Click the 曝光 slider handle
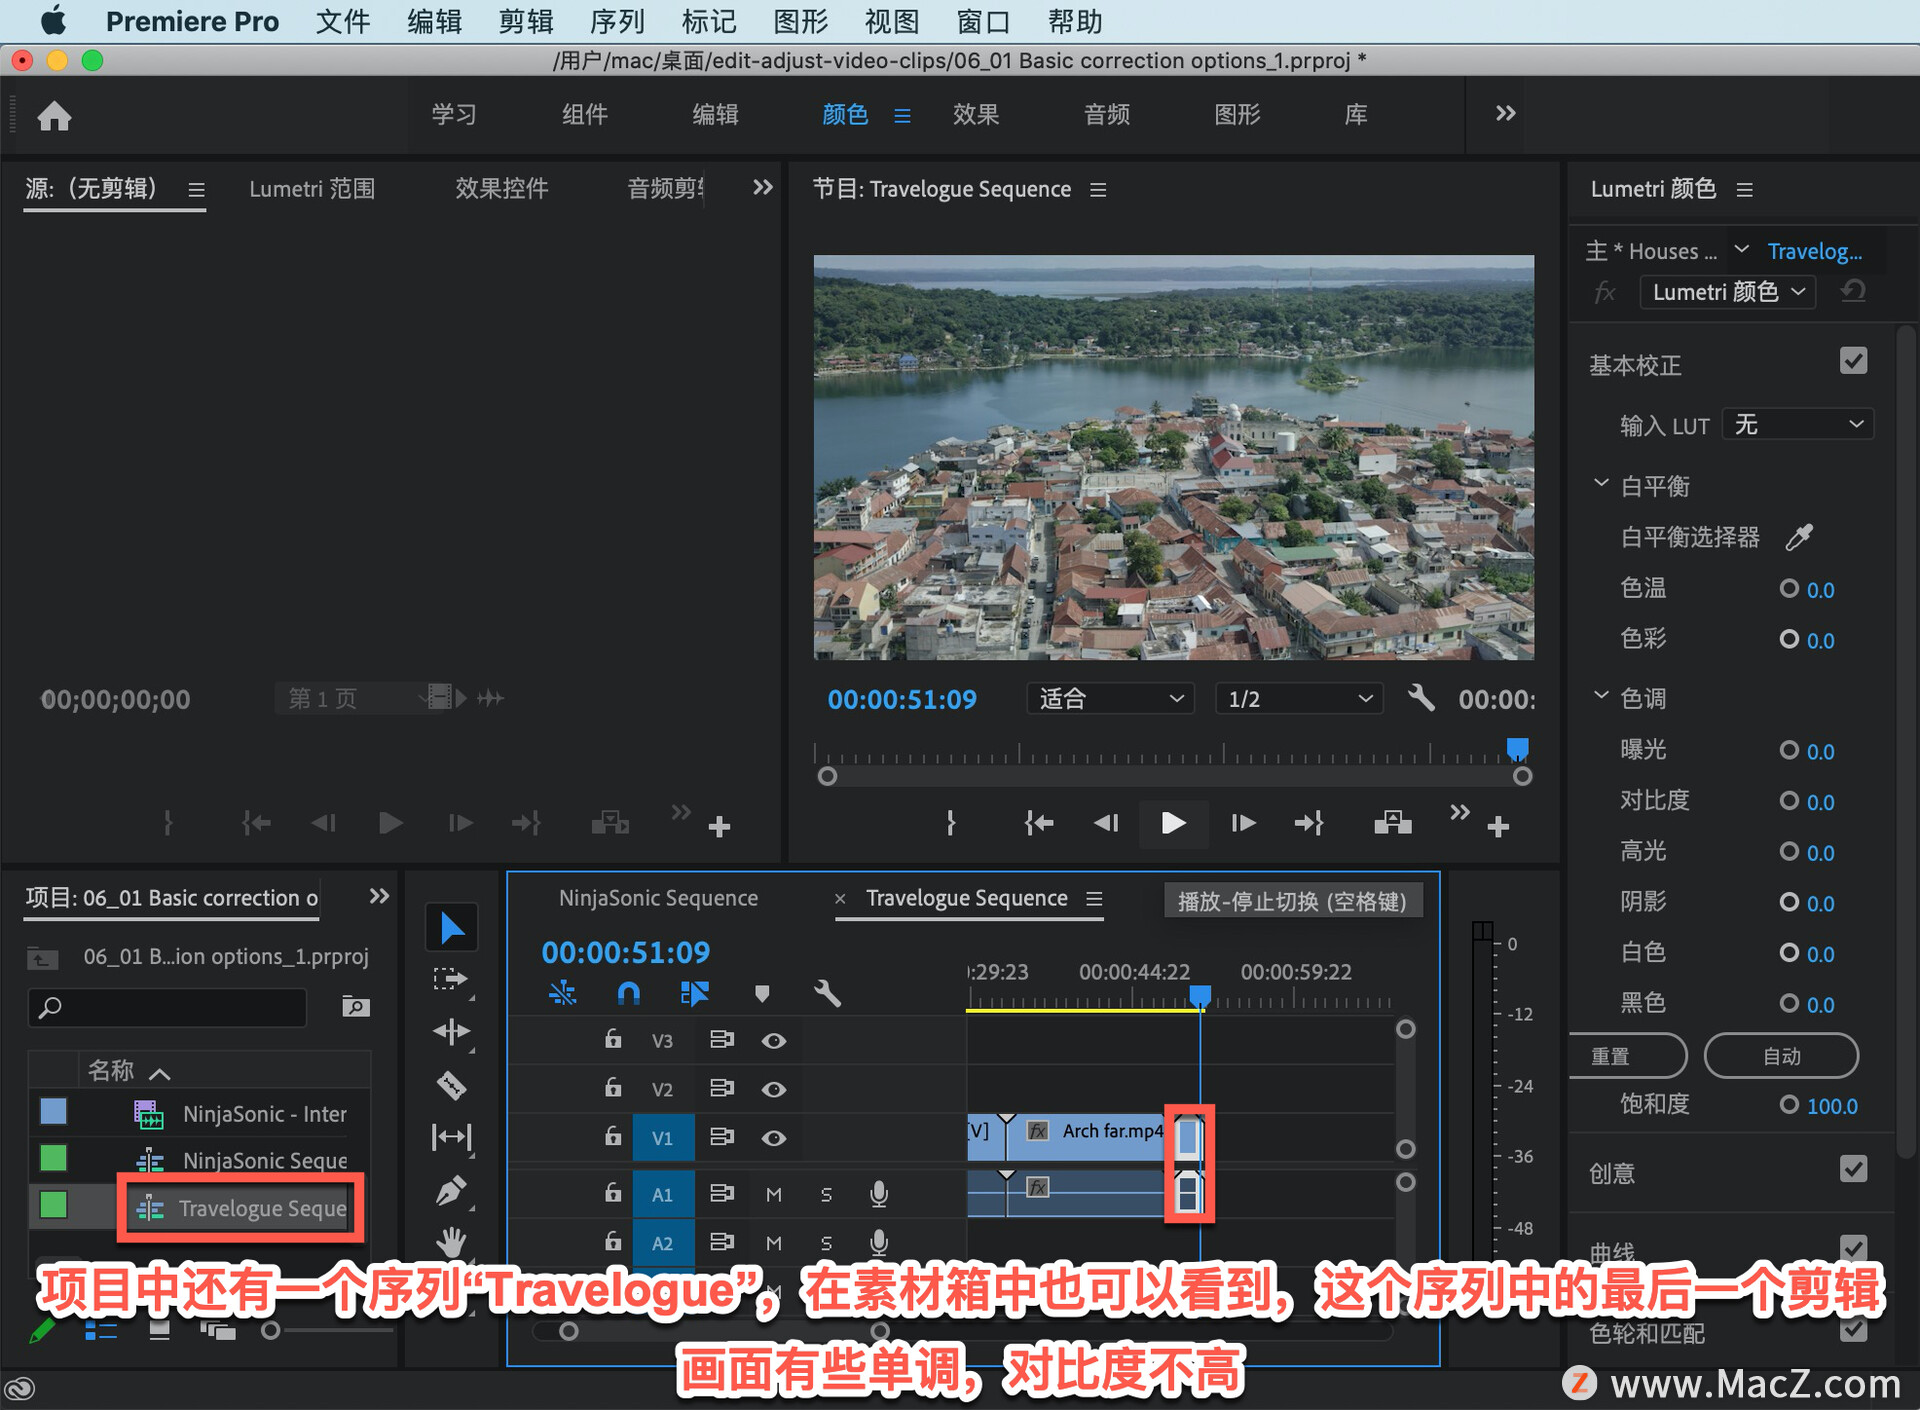Image resolution: width=1920 pixels, height=1410 pixels. (1789, 750)
